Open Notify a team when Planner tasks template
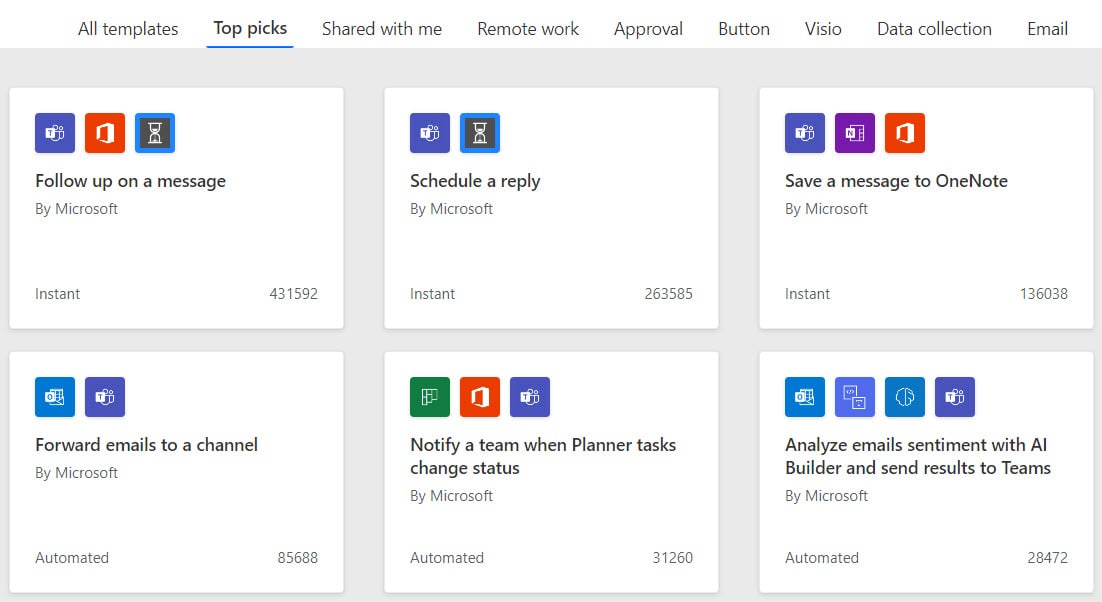Viewport: 1102px width, 602px height. [x=543, y=456]
